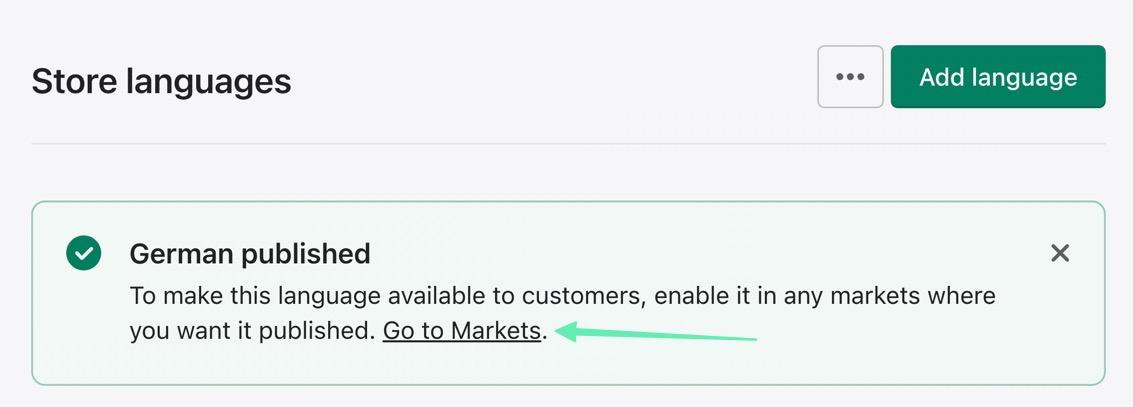This screenshot has height=407, width=1133.
Task: Follow the Go to Markets link
Action: 461,331
